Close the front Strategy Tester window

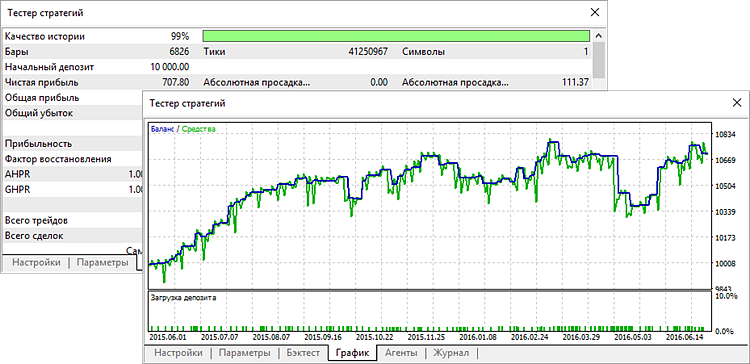click(x=737, y=103)
